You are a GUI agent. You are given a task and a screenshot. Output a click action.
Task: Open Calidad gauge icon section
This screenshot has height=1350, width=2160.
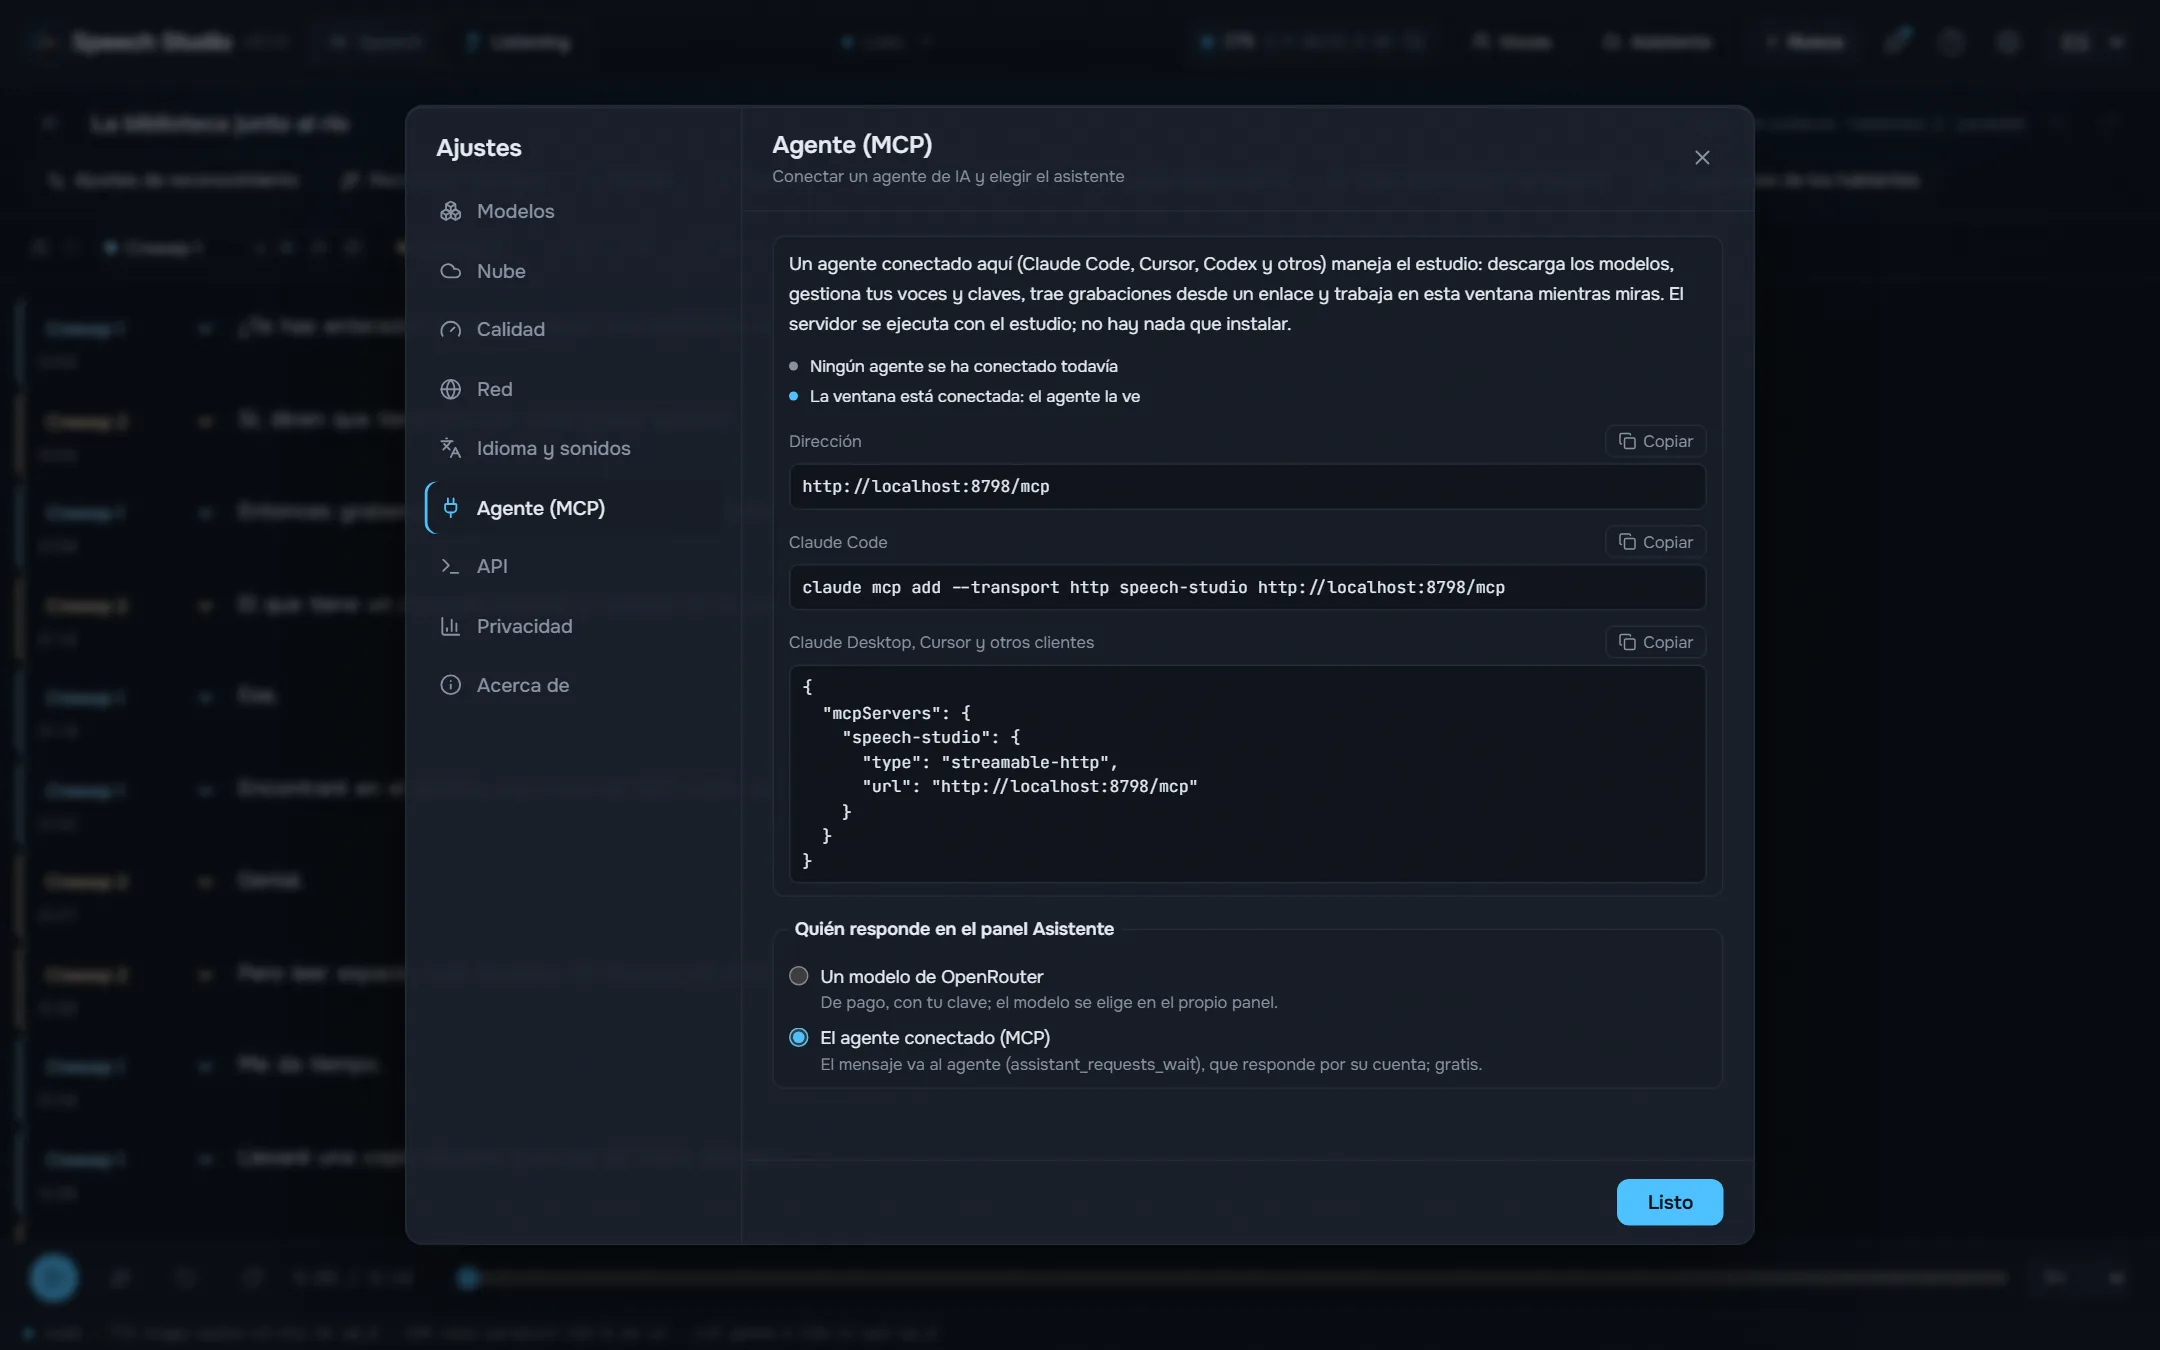[x=451, y=329]
